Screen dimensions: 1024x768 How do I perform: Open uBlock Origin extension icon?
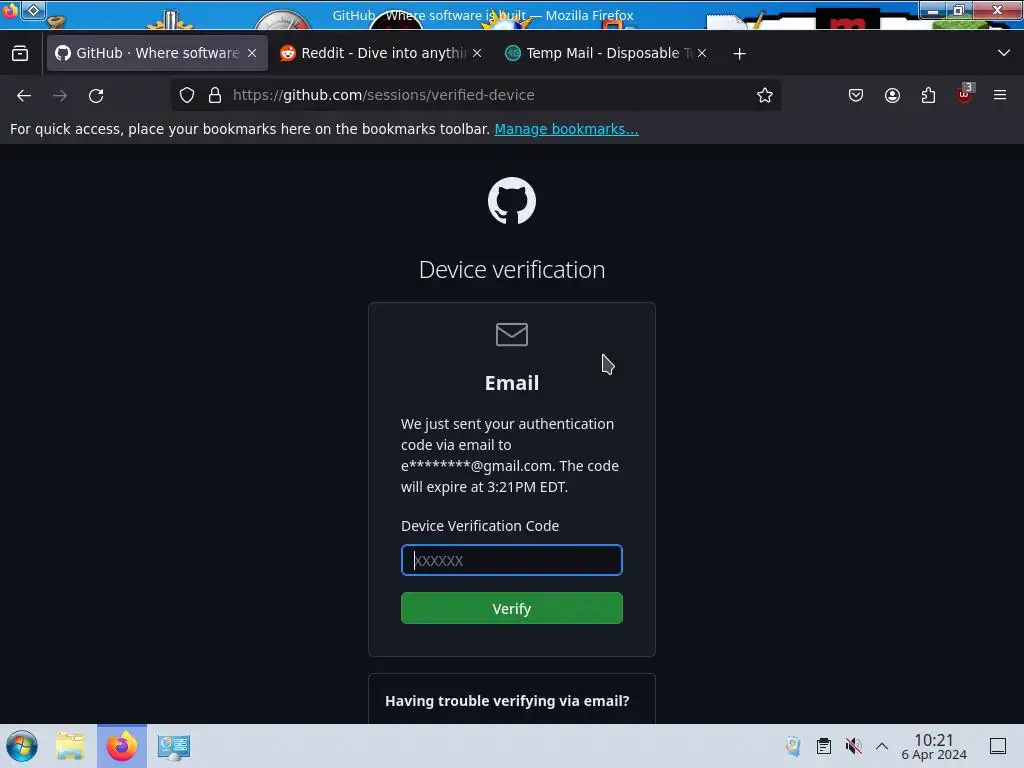[x=965, y=95]
